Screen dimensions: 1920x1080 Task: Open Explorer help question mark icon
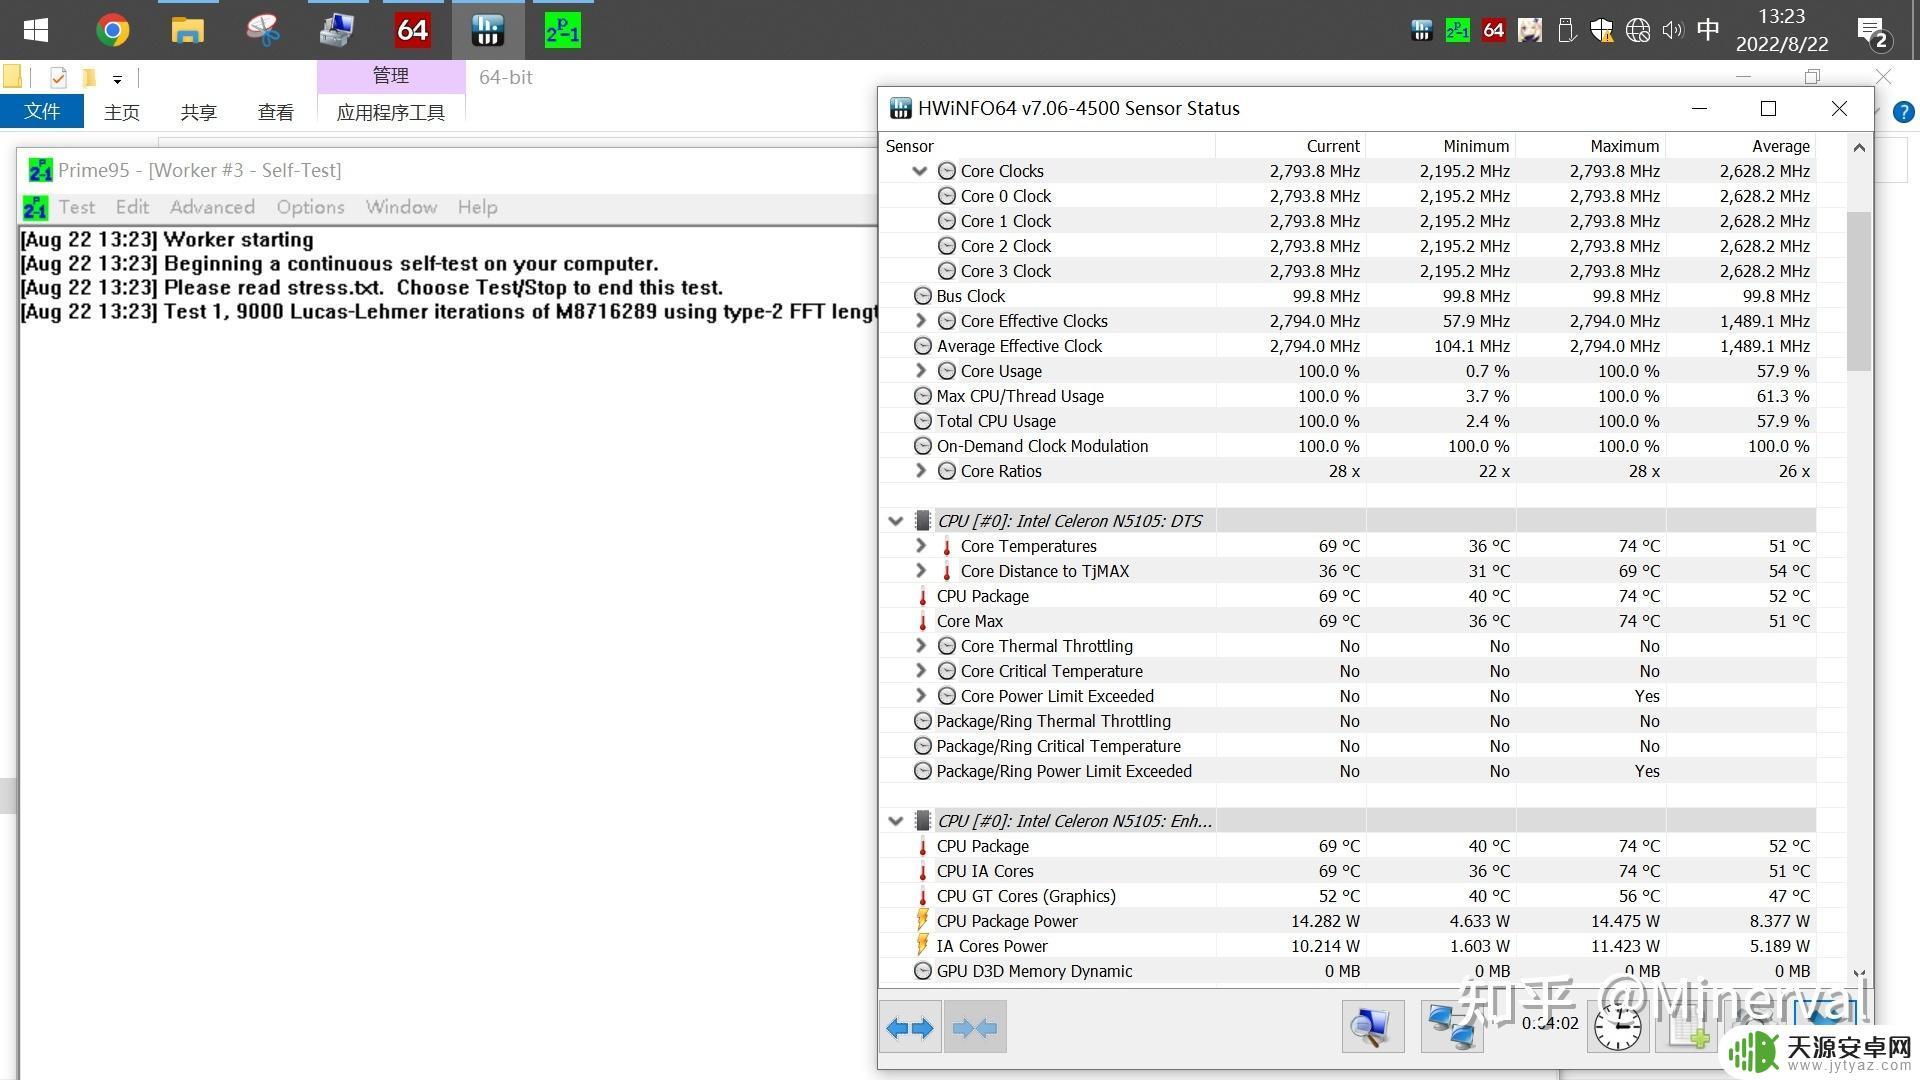(1904, 112)
